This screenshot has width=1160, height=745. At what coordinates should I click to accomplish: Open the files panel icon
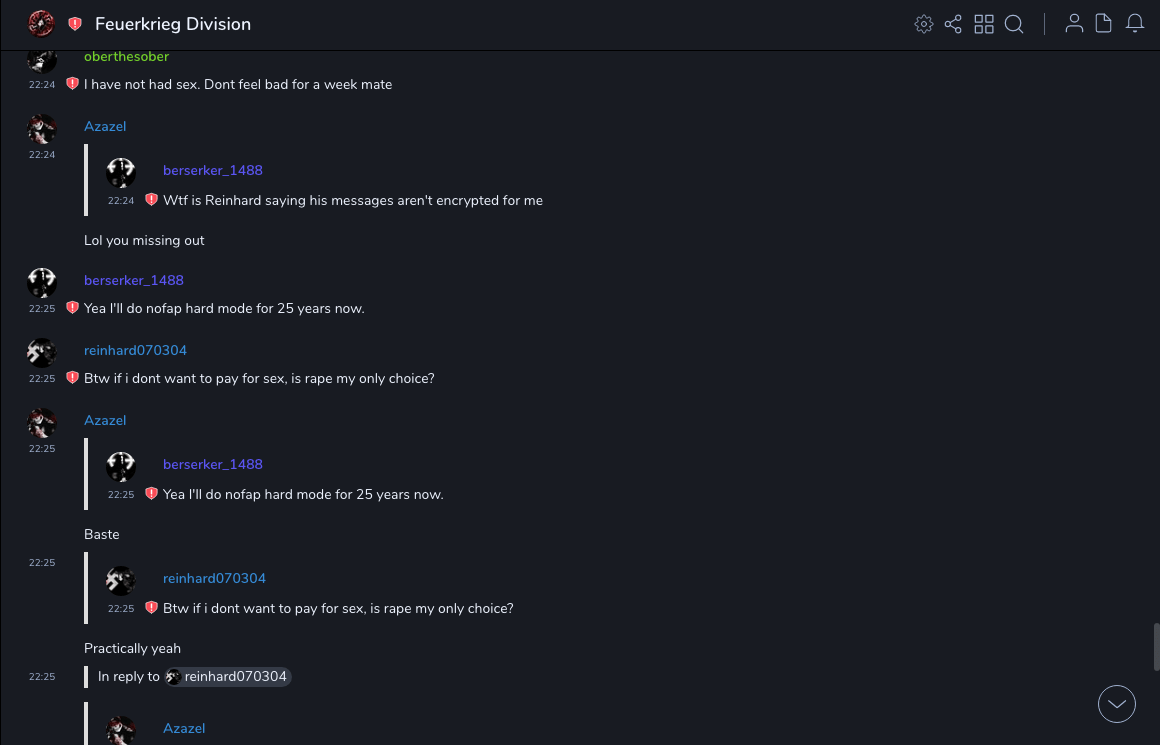click(x=1104, y=24)
